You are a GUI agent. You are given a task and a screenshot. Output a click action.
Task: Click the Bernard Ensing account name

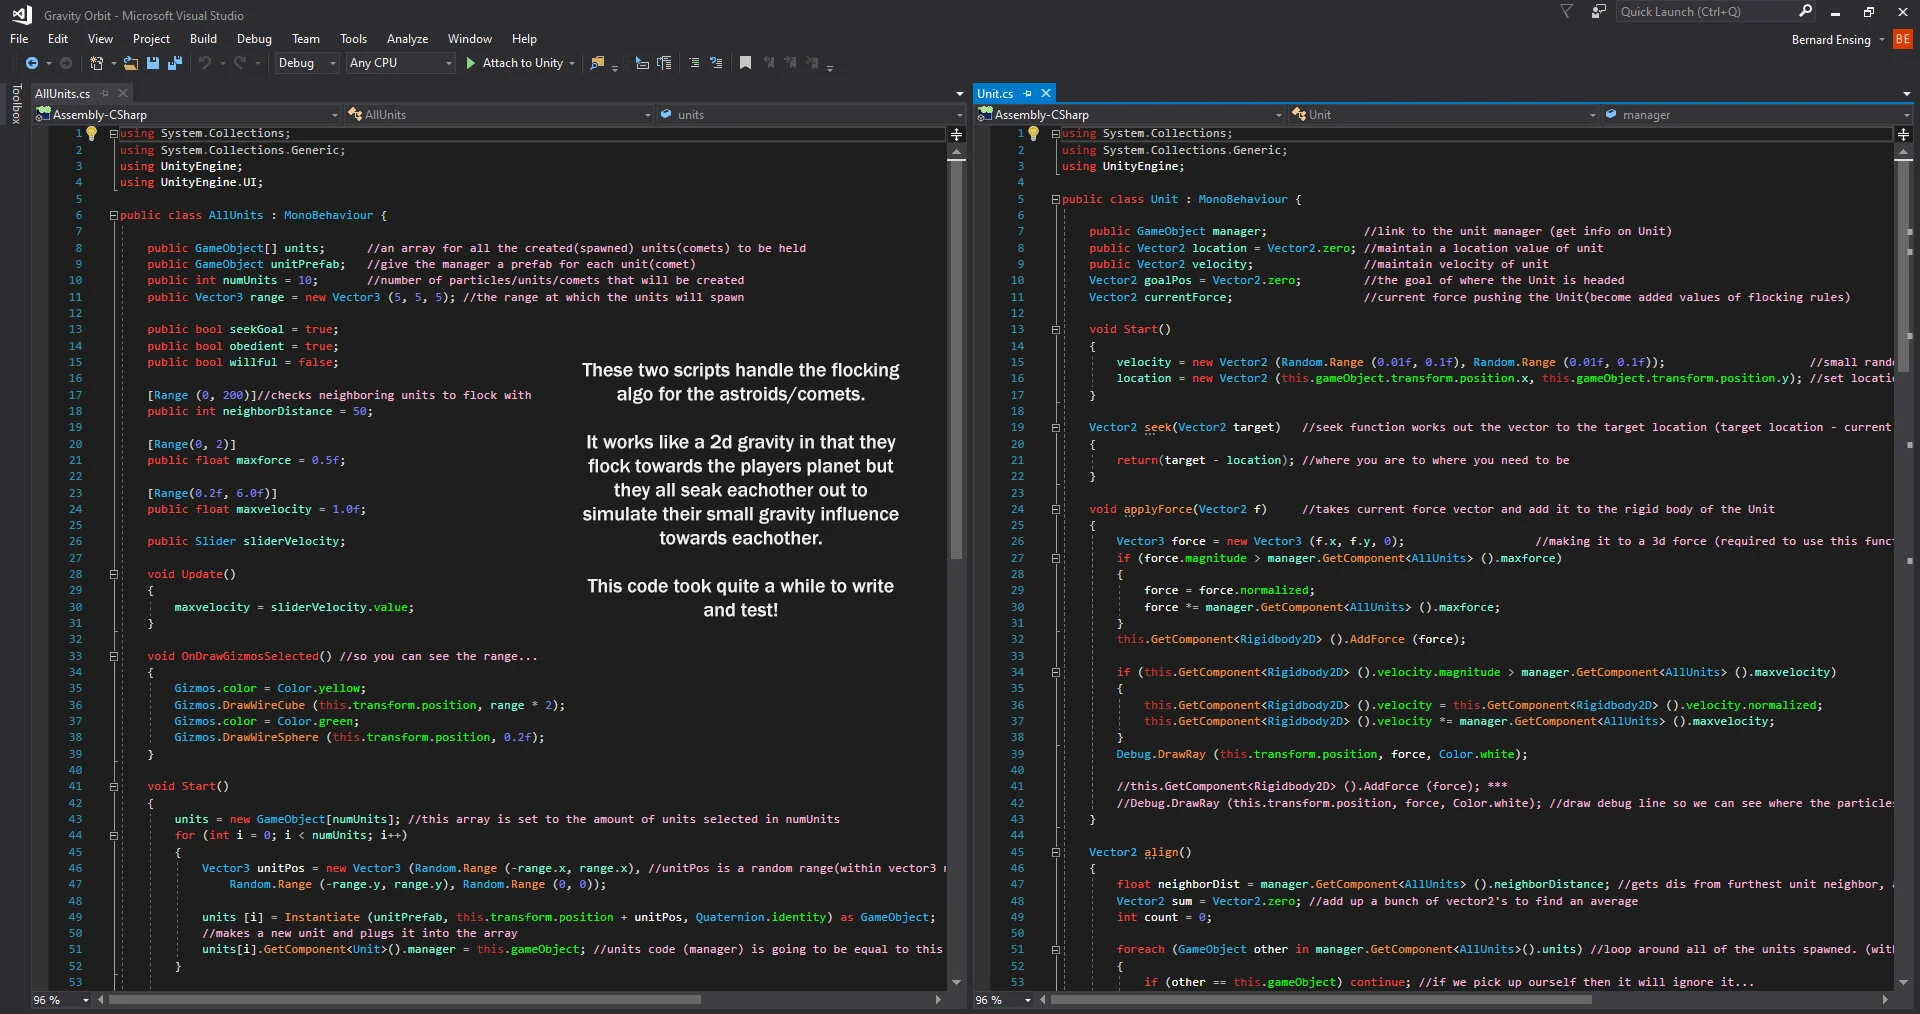pyautogui.click(x=1832, y=39)
